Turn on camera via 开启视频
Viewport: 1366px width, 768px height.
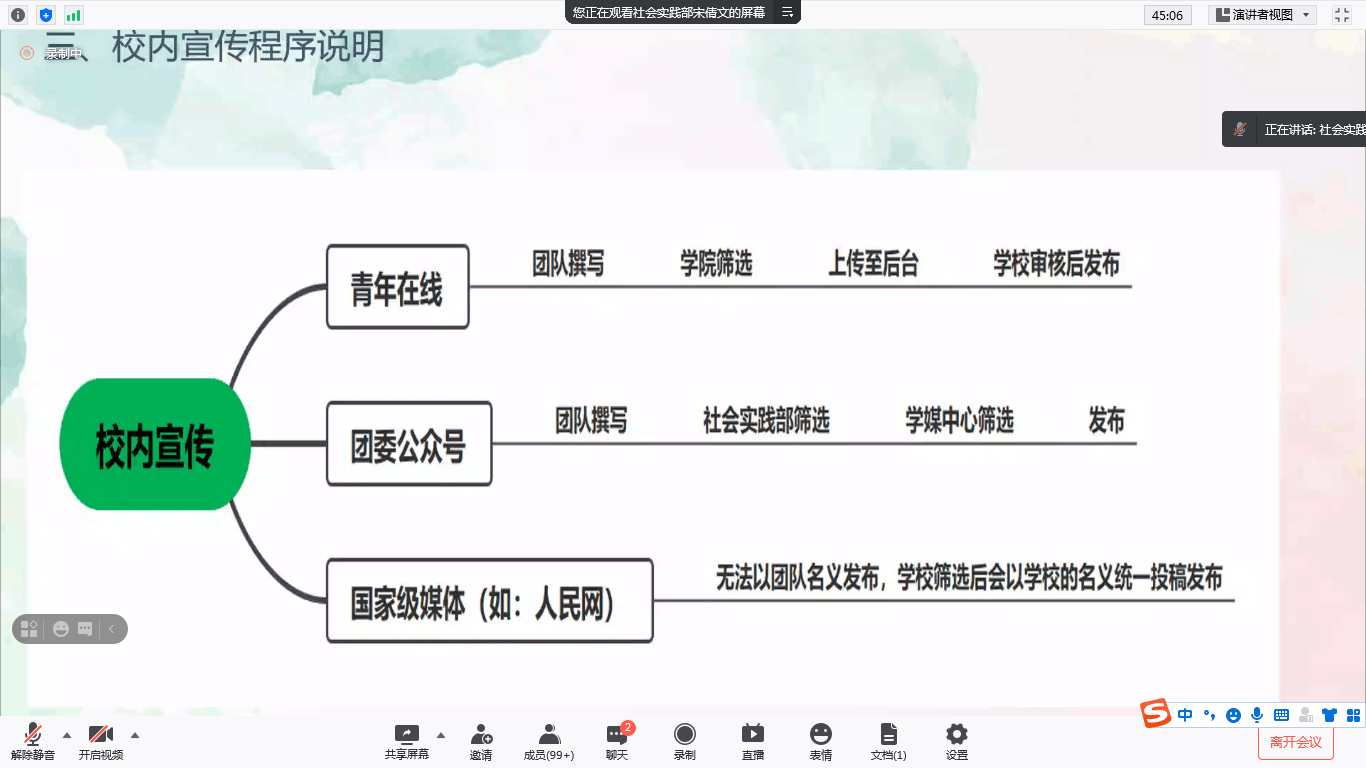point(101,741)
